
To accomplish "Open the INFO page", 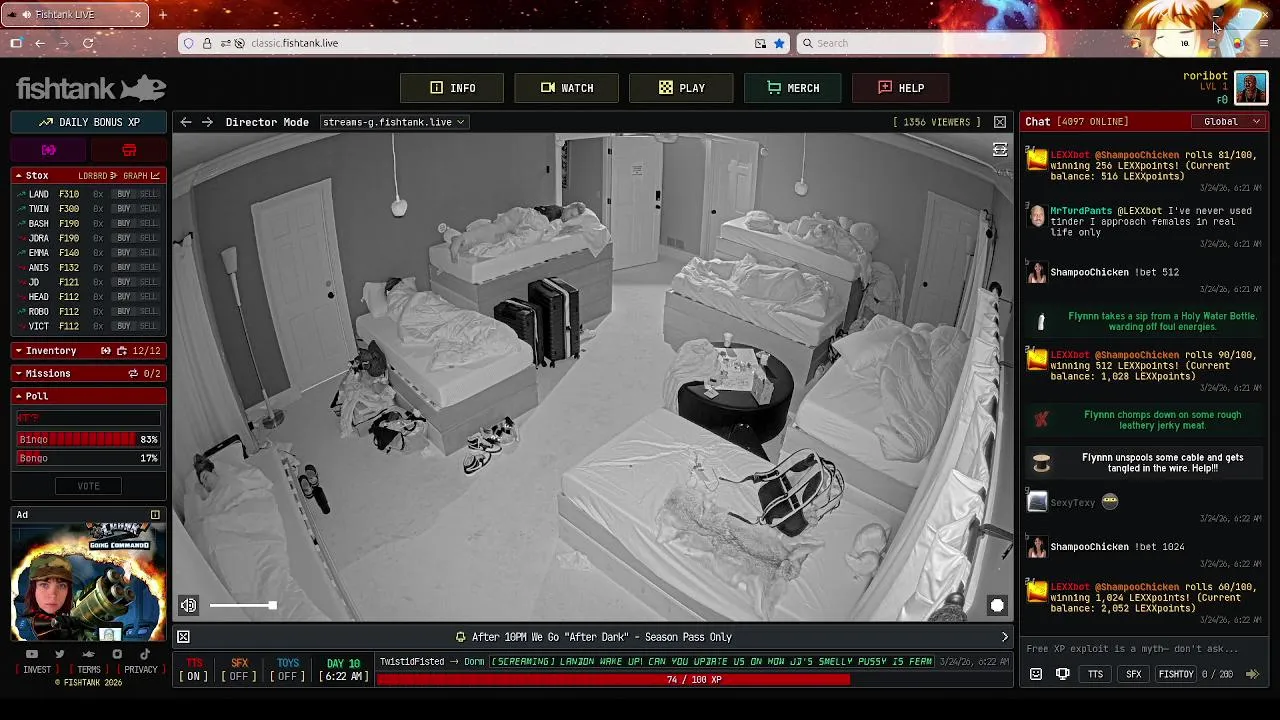I will (x=452, y=88).
